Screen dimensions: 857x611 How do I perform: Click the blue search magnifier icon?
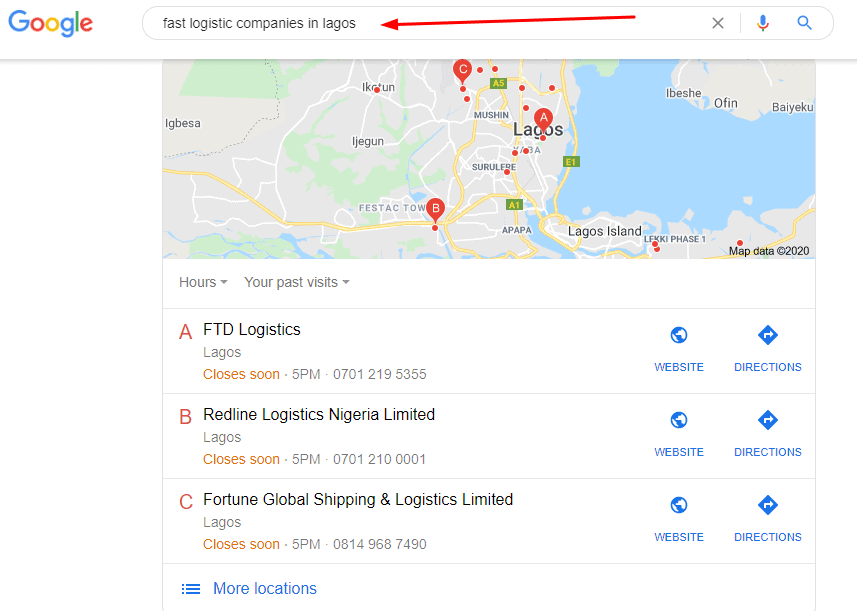805,23
